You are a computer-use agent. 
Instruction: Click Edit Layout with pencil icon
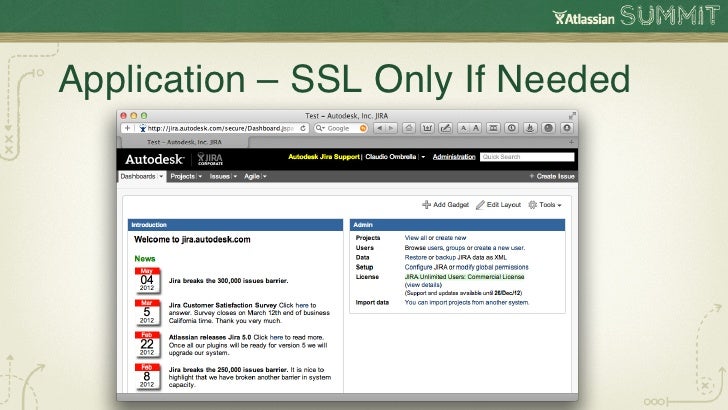(498, 205)
